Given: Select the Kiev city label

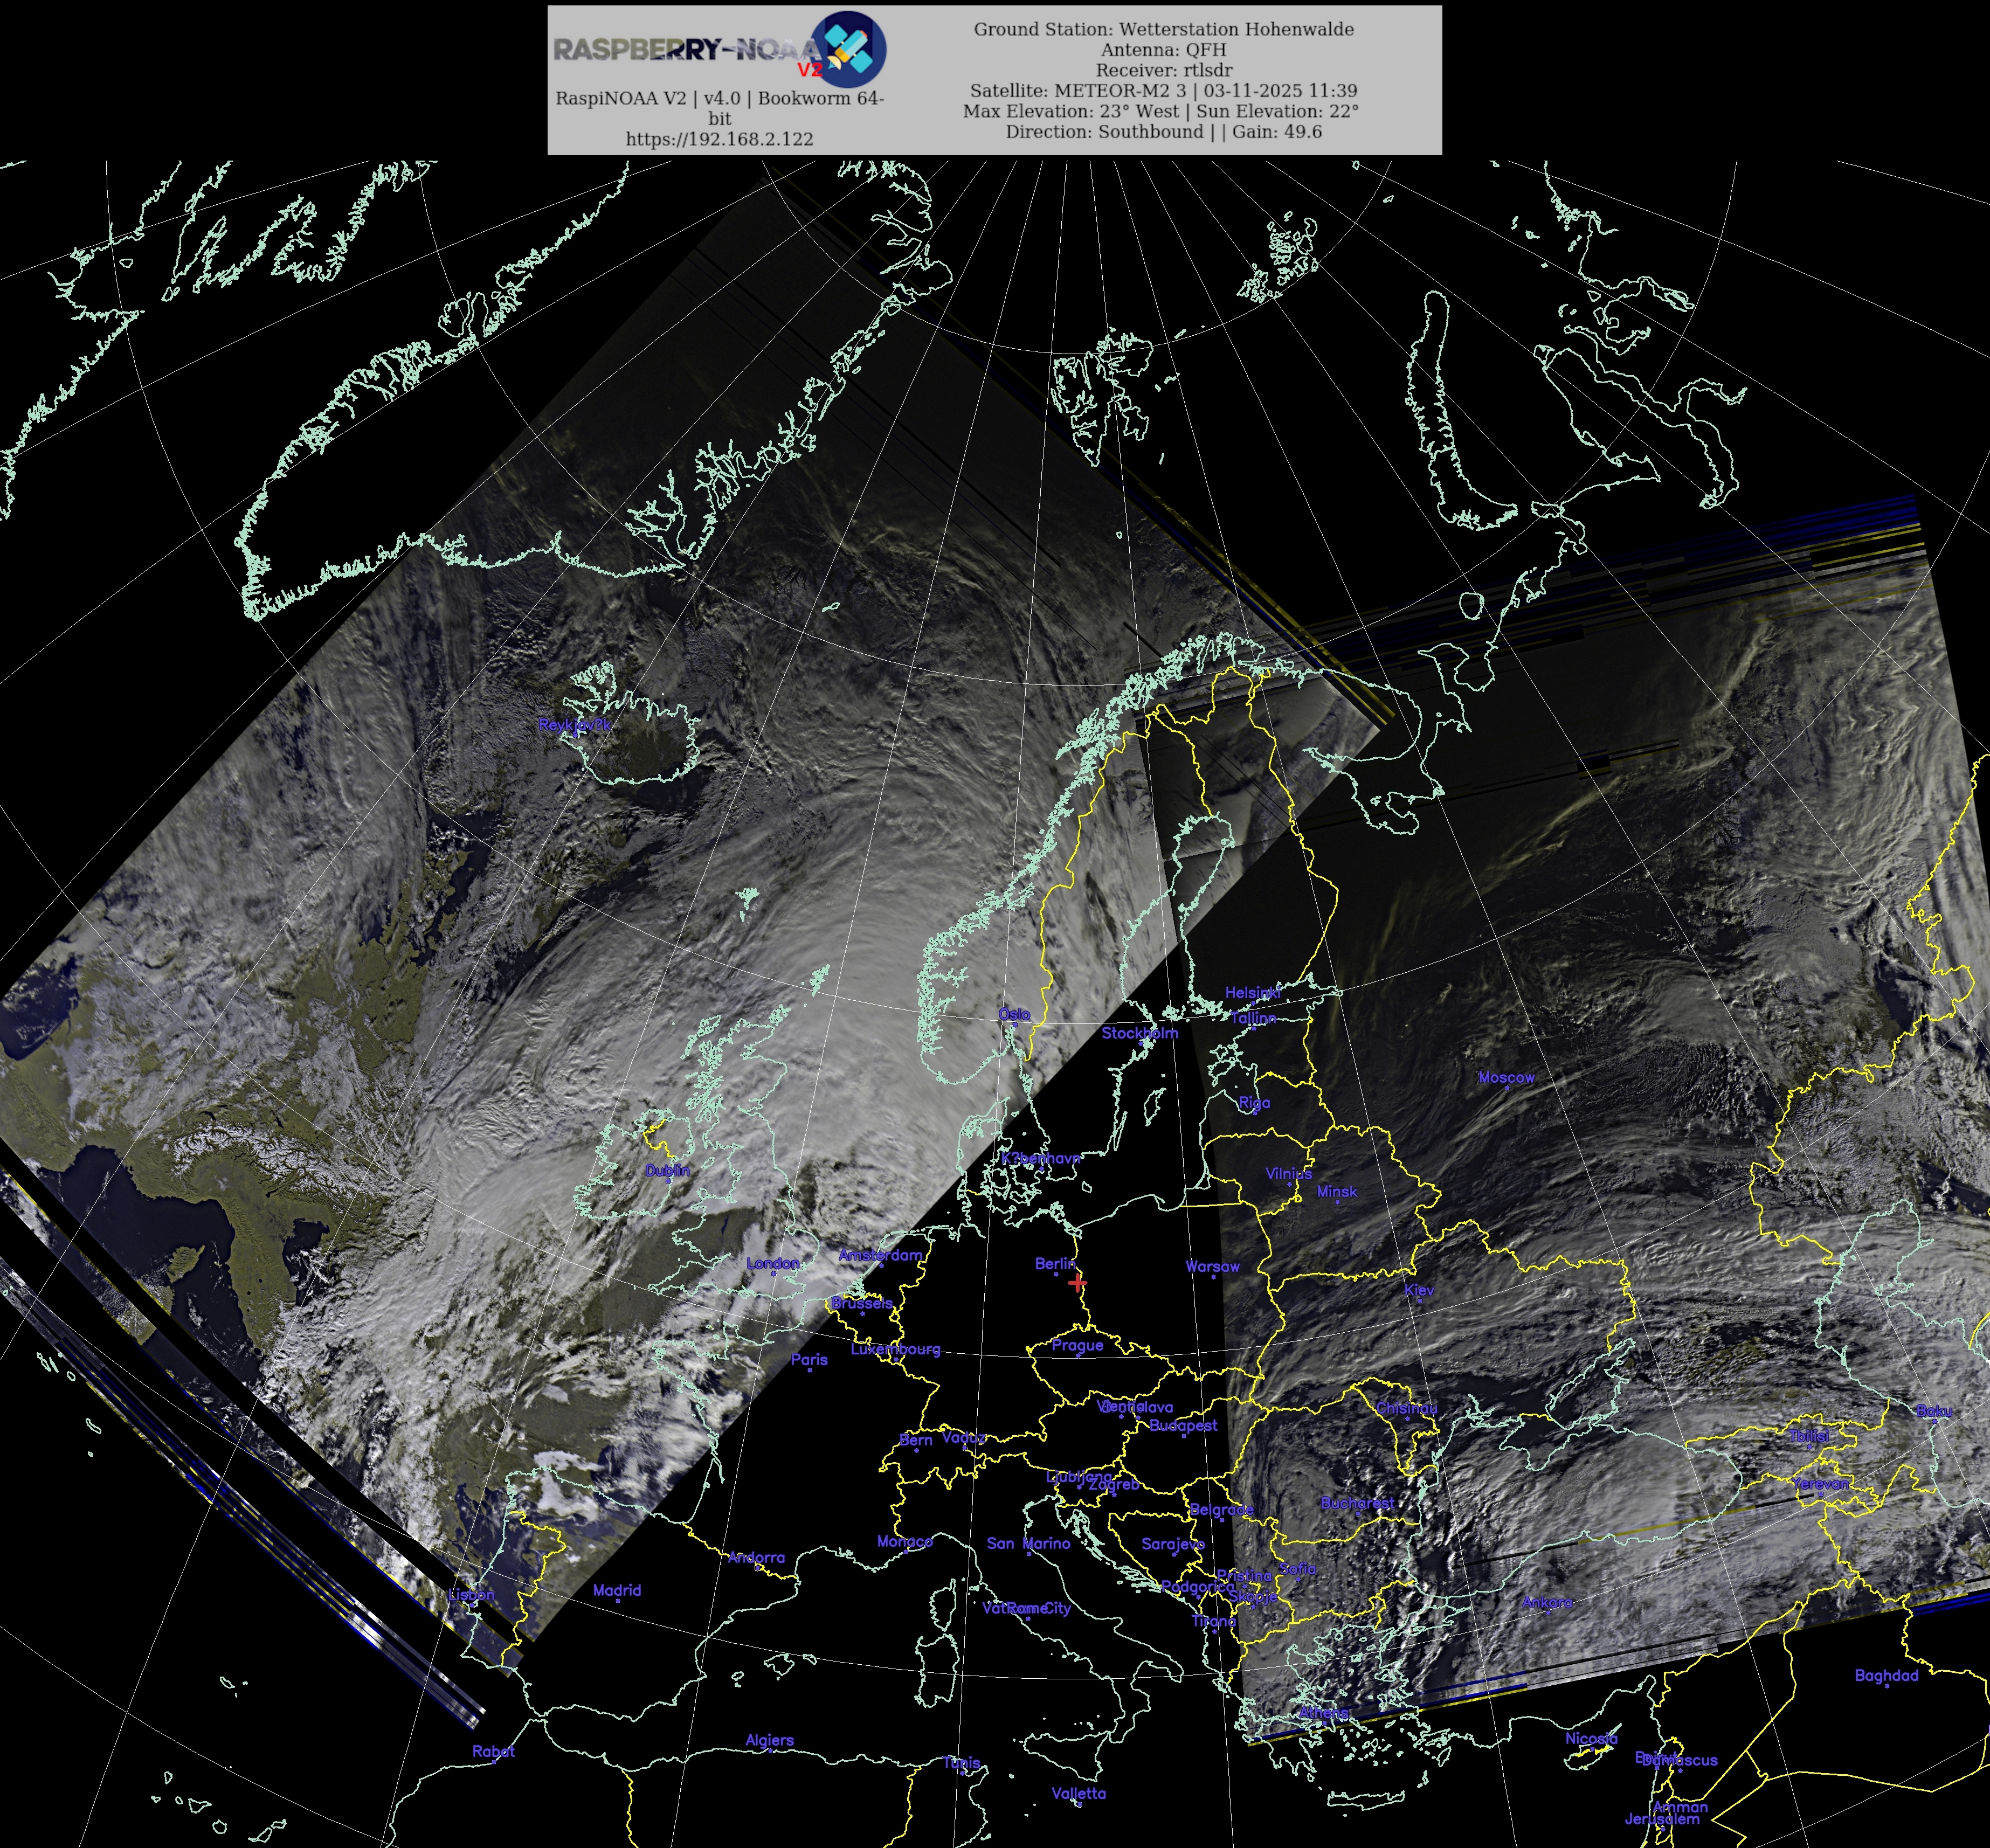Looking at the screenshot, I should (x=1419, y=1290).
